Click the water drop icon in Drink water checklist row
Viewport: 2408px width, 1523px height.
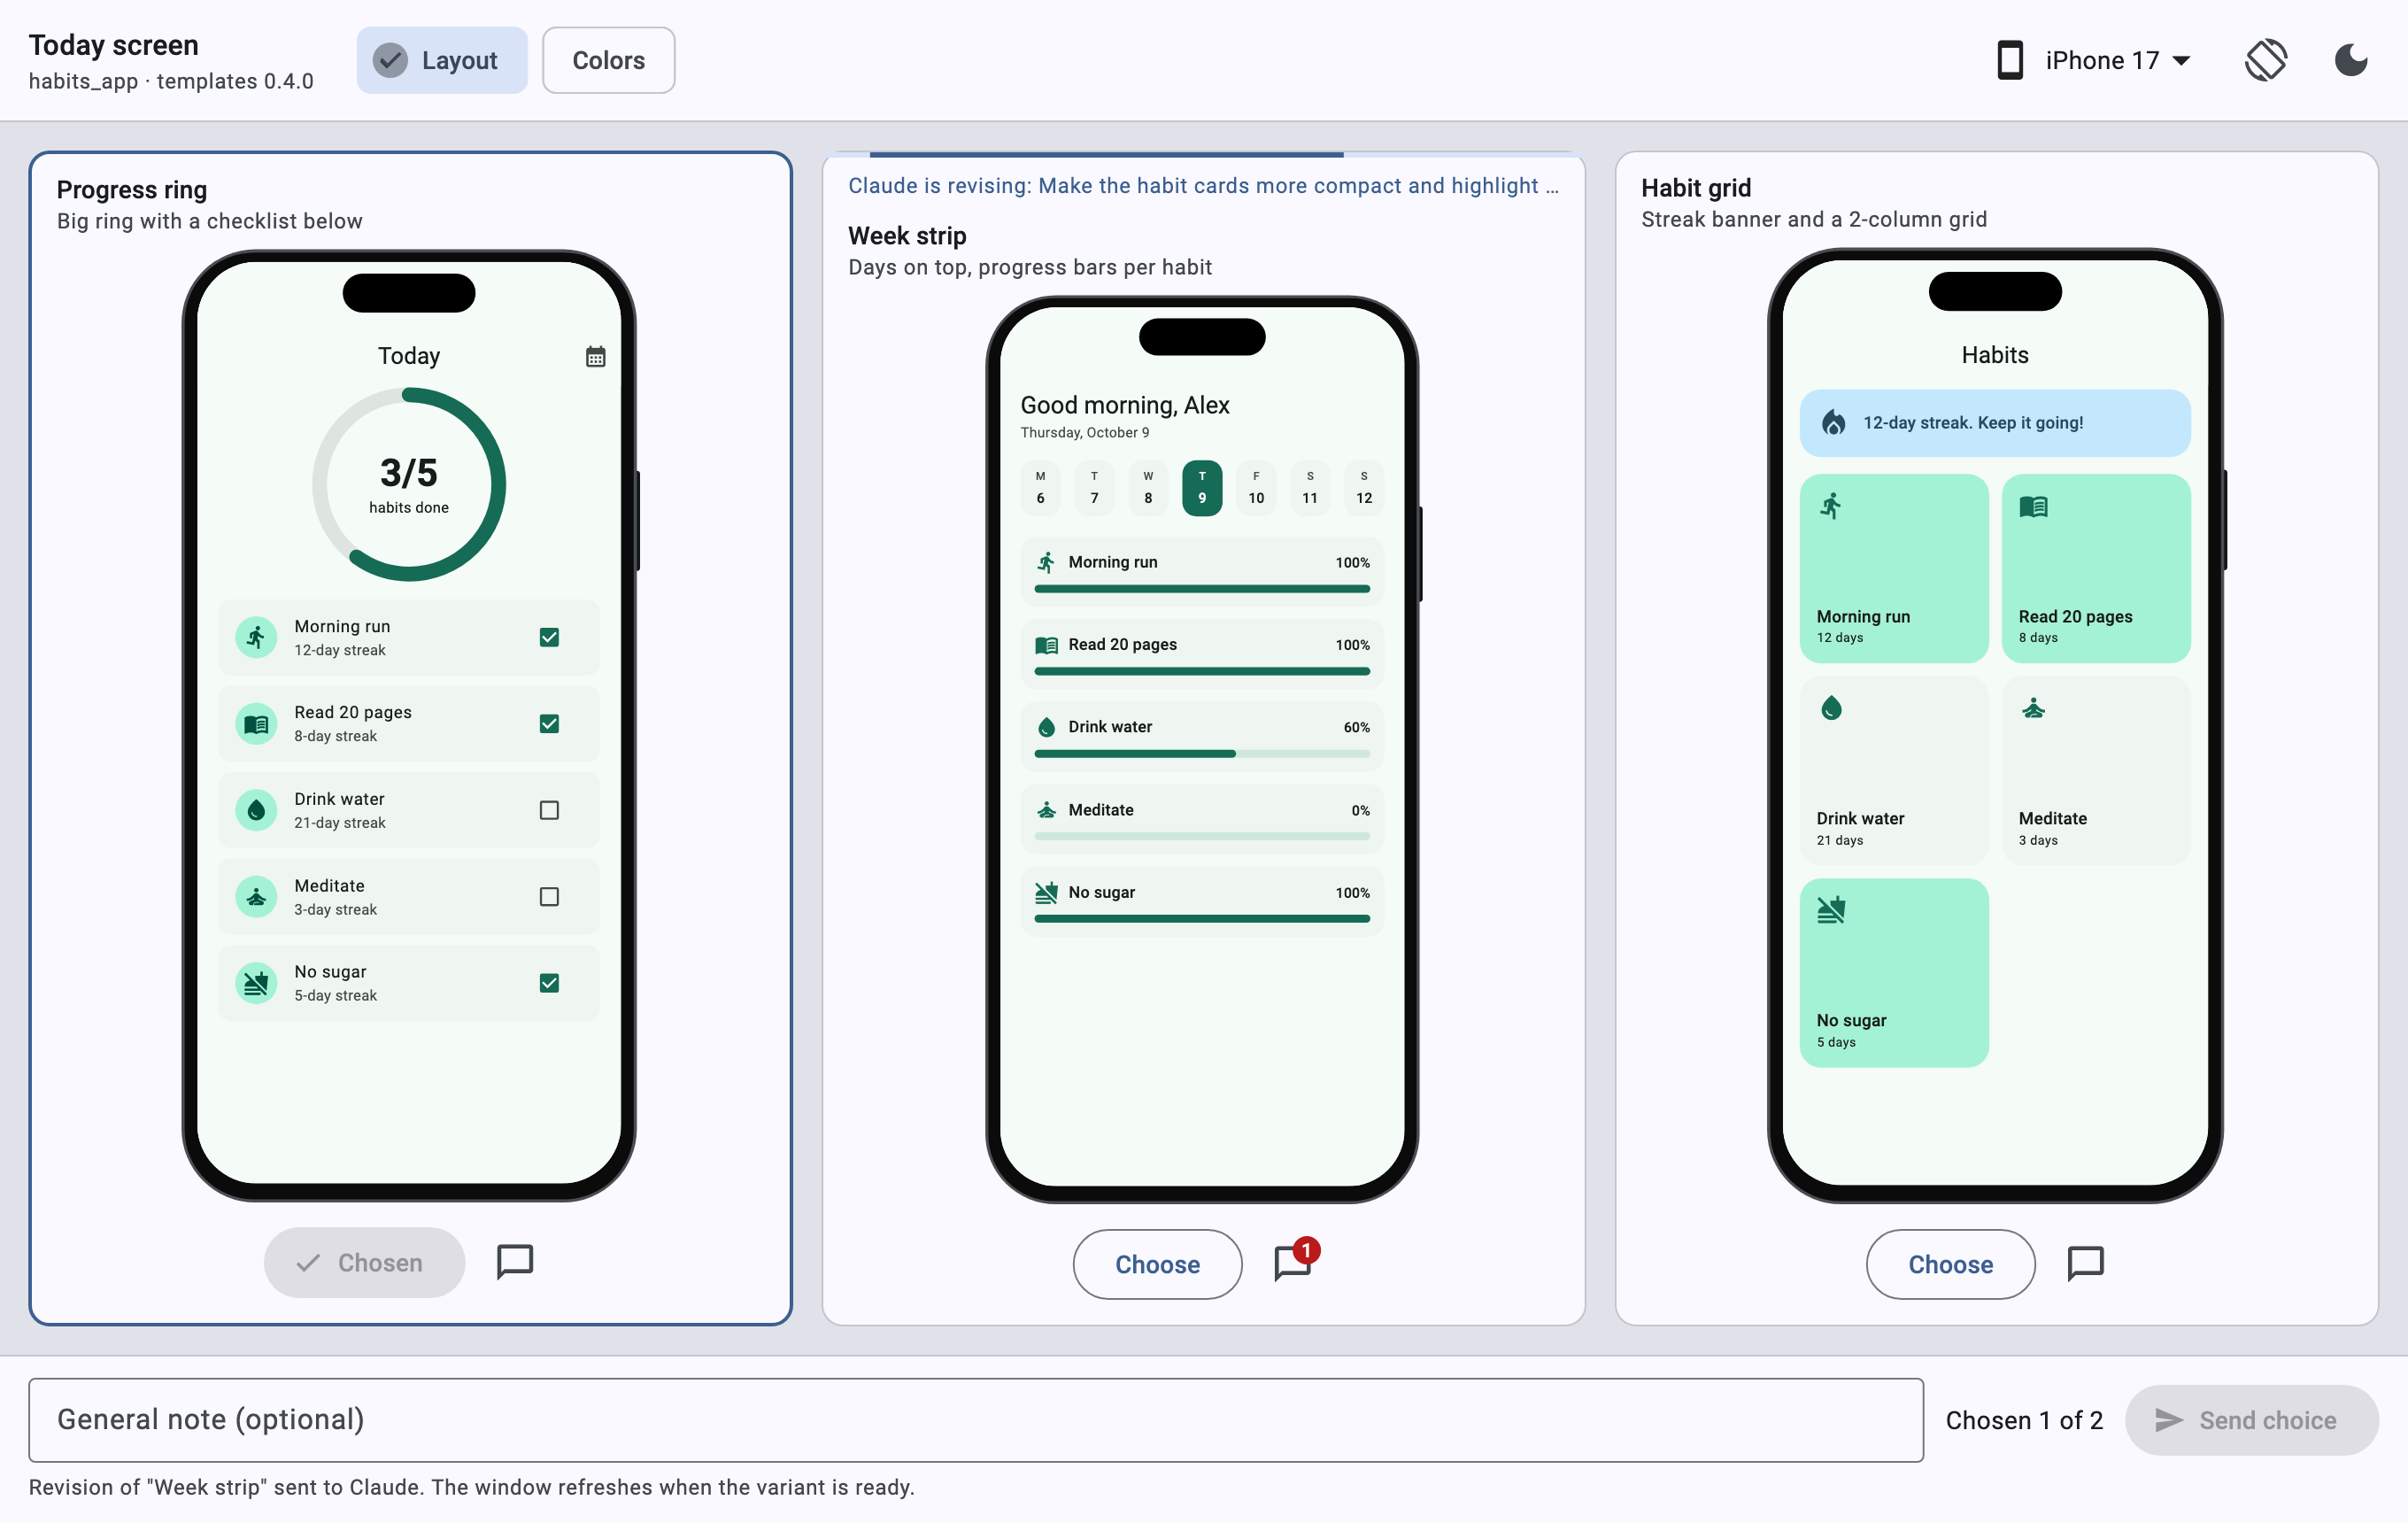tap(256, 810)
